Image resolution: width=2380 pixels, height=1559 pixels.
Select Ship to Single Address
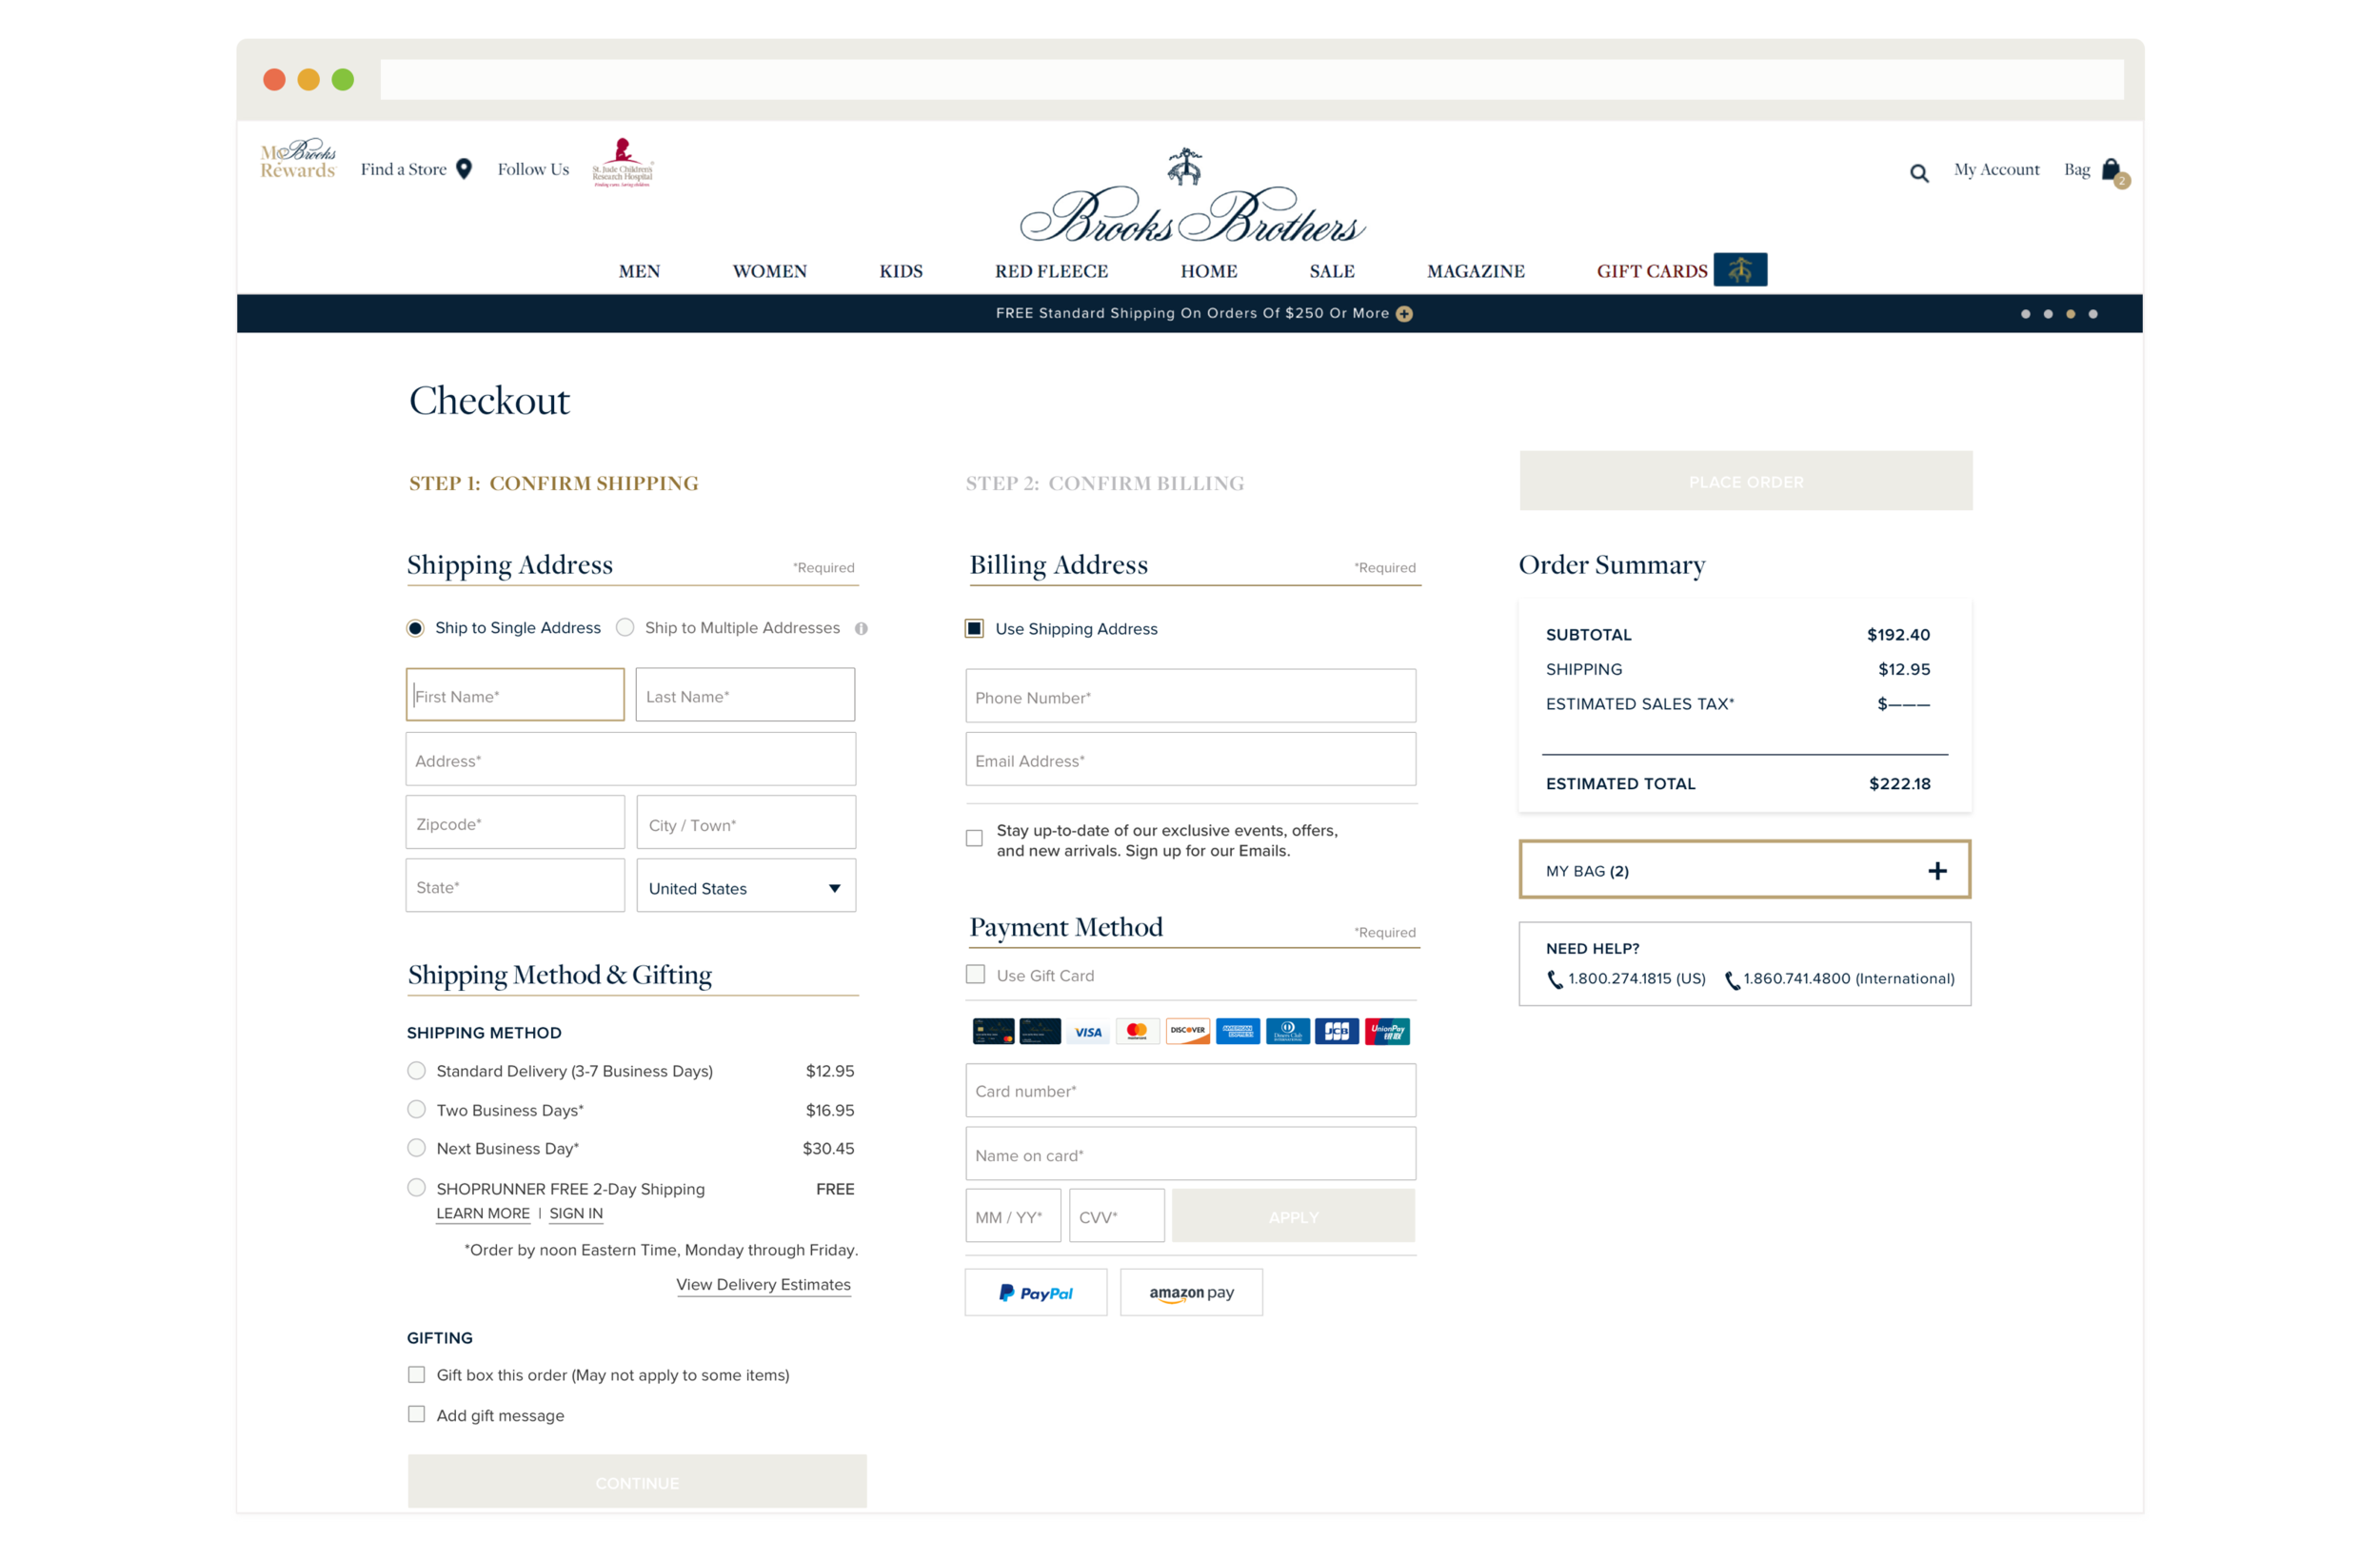[415, 629]
